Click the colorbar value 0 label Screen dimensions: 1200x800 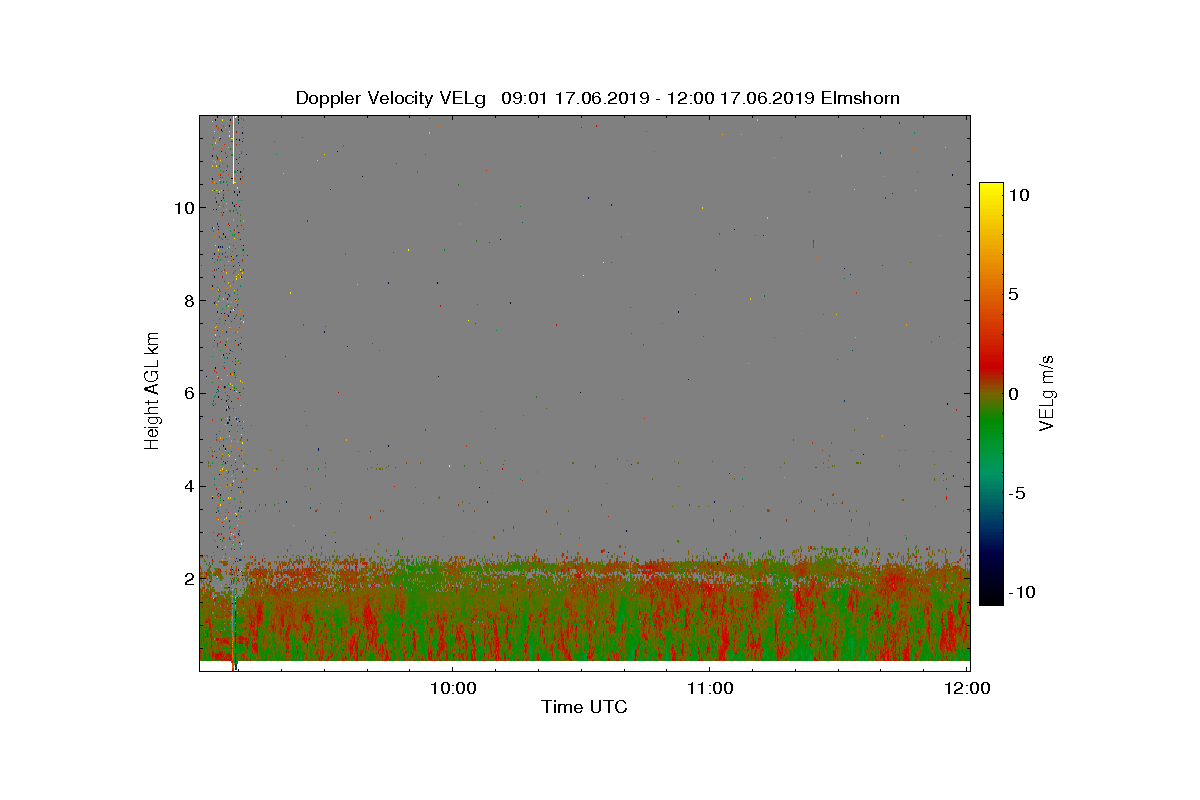(1013, 394)
